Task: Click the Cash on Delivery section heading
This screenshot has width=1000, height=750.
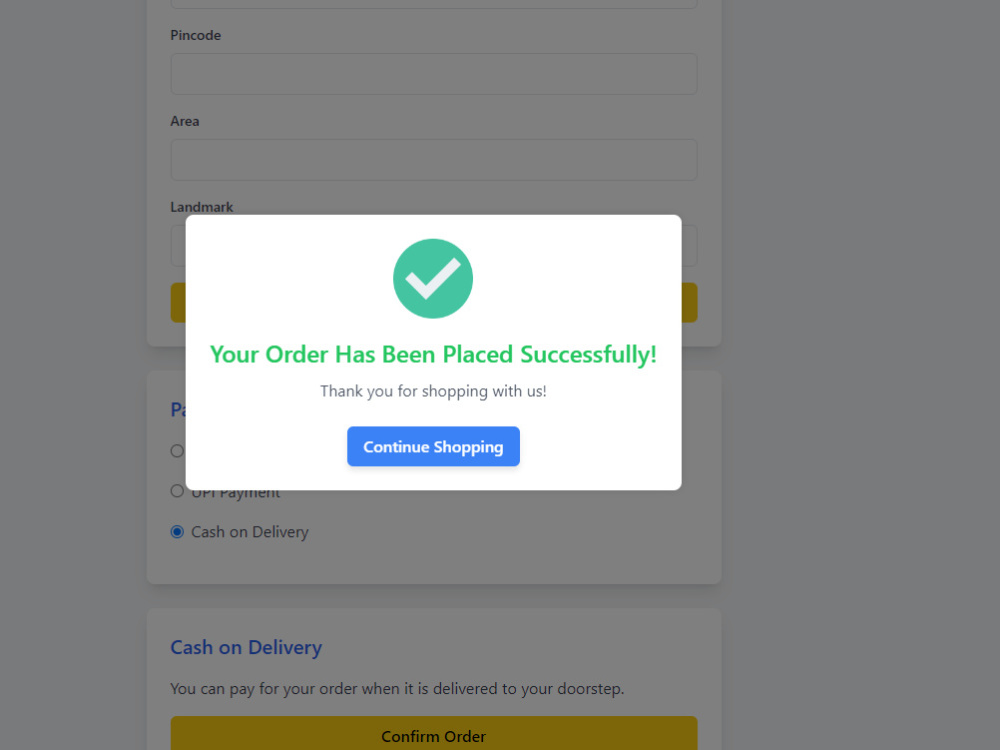Action: coord(246,647)
